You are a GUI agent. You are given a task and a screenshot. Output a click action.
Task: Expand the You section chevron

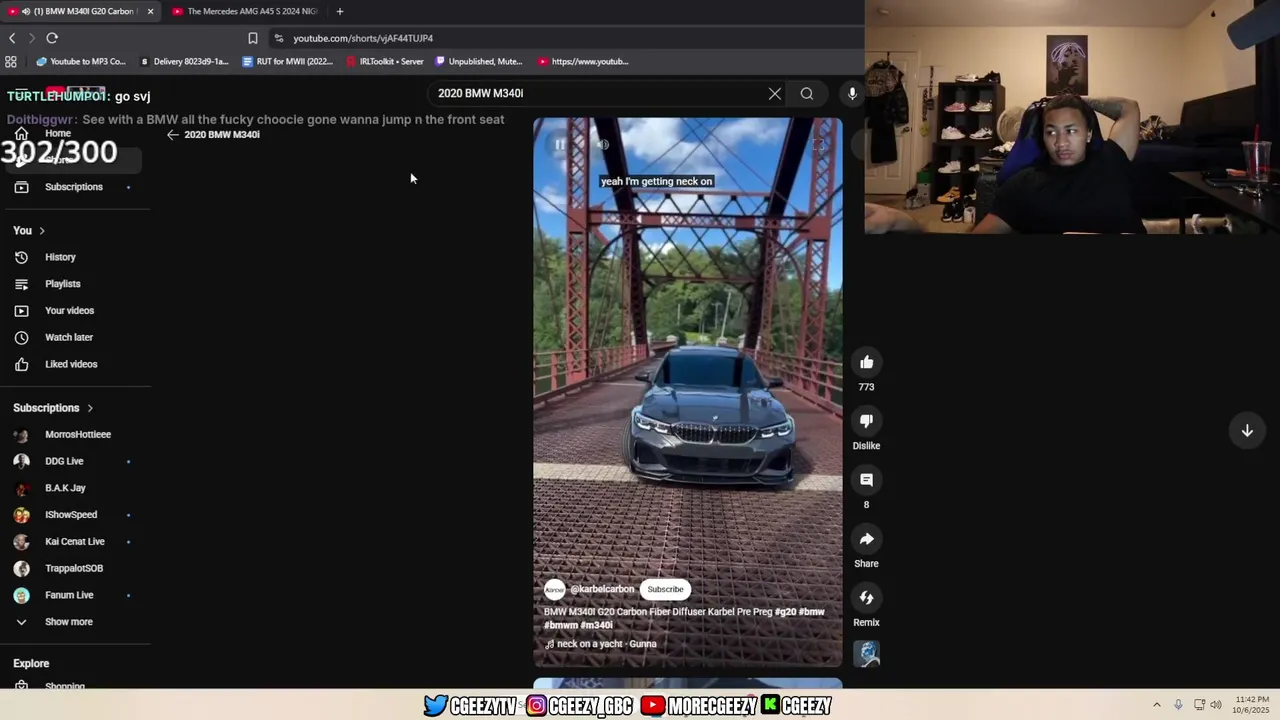tap(42, 231)
